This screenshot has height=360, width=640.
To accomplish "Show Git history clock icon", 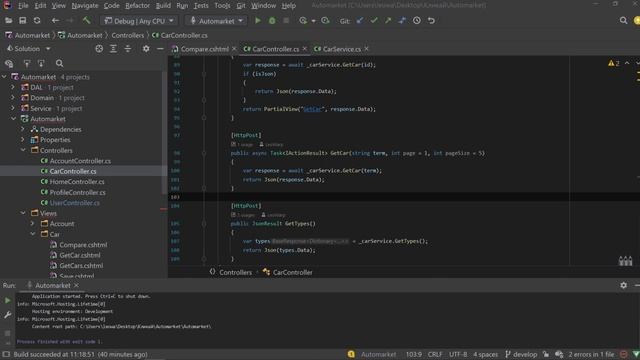I will pyautogui.click(x=417, y=20).
